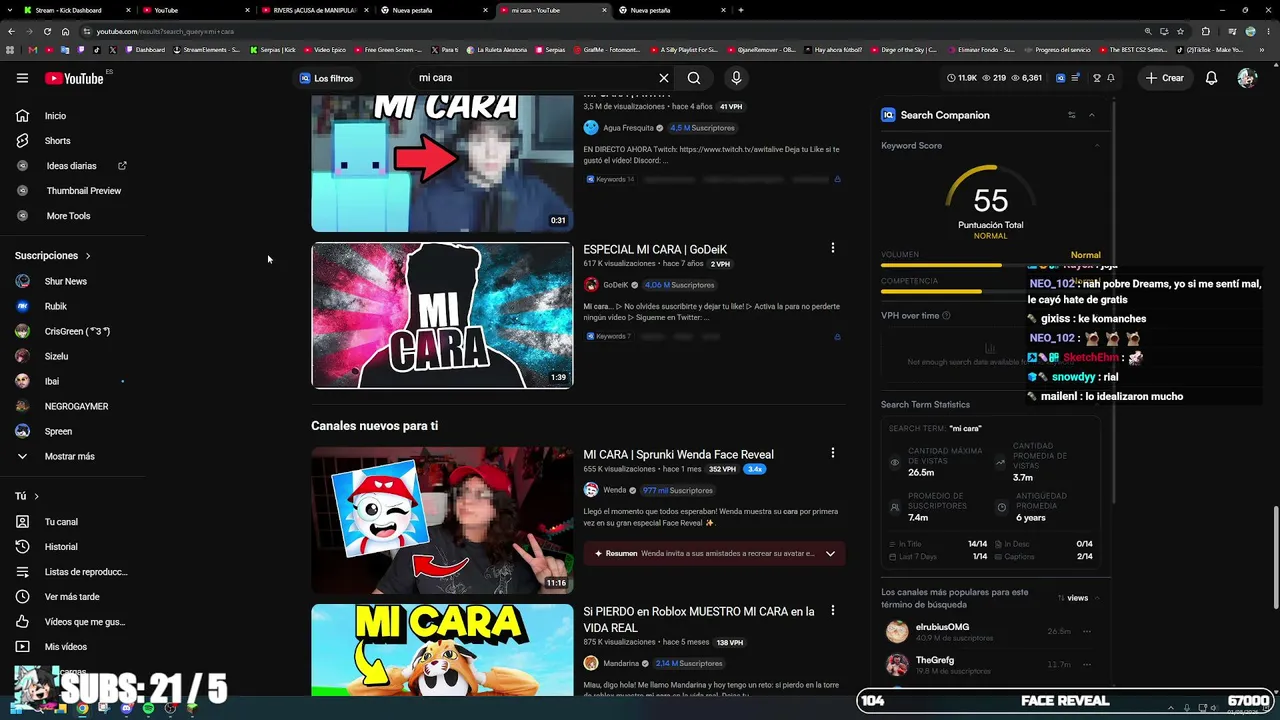This screenshot has width=1280, height=720.
Task: Visit the Wenda channel
Action: point(614,490)
